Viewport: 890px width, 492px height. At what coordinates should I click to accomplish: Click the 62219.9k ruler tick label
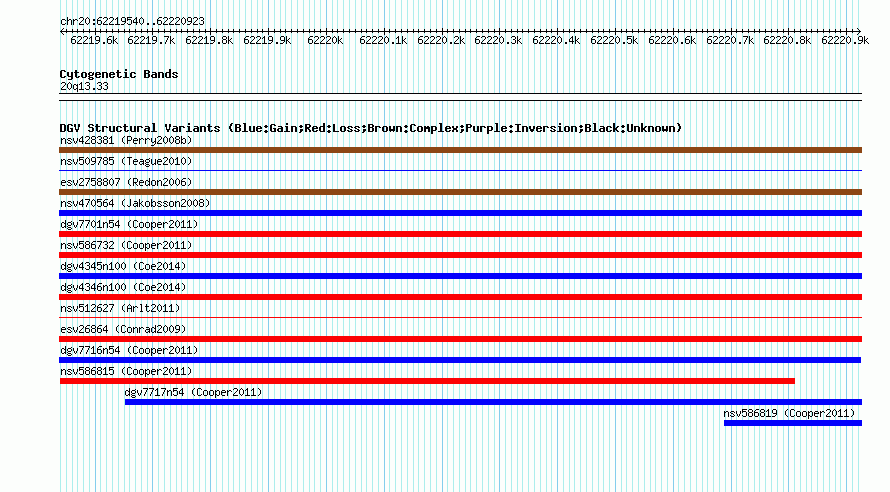click(267, 41)
